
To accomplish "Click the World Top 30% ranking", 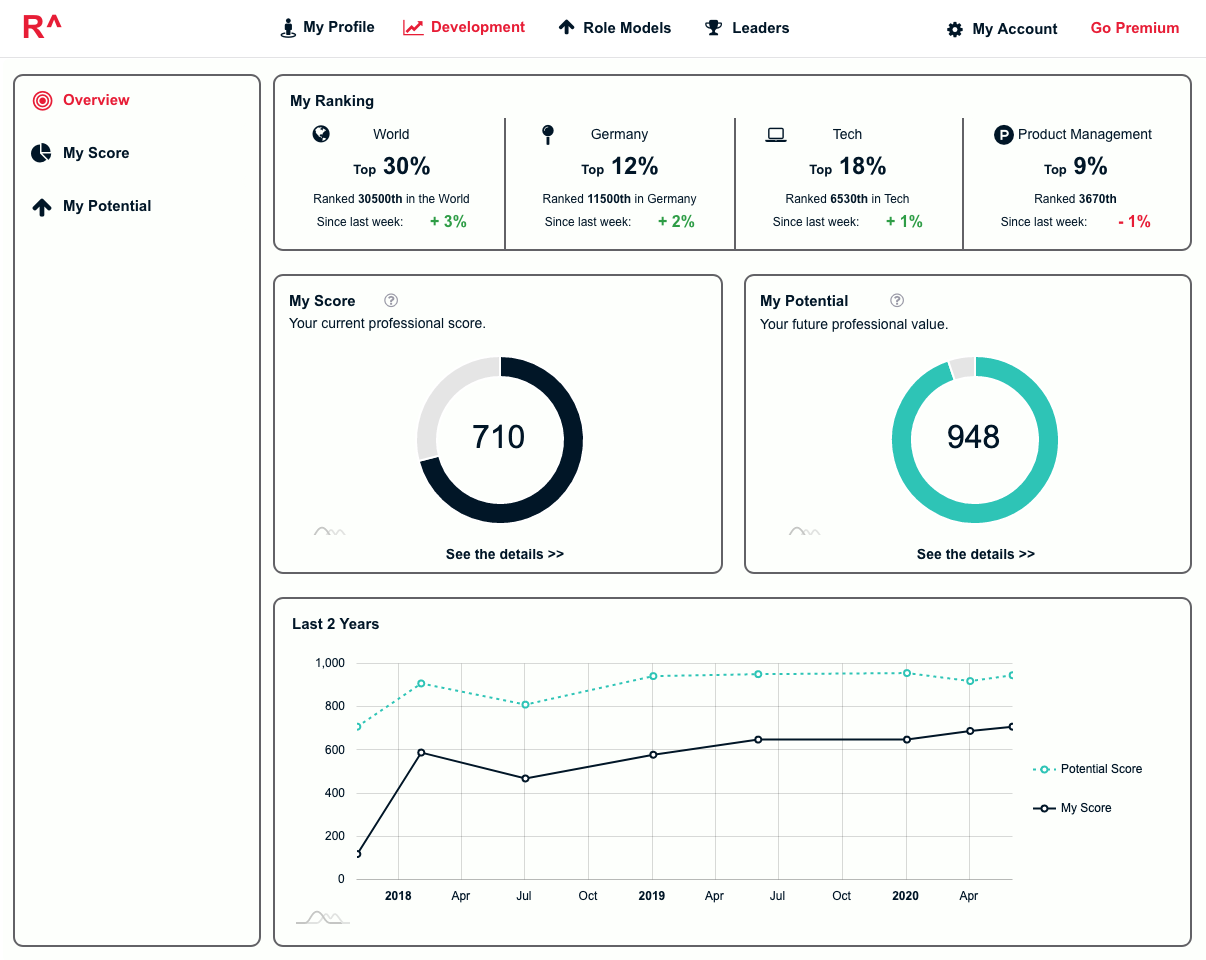I will [x=391, y=167].
